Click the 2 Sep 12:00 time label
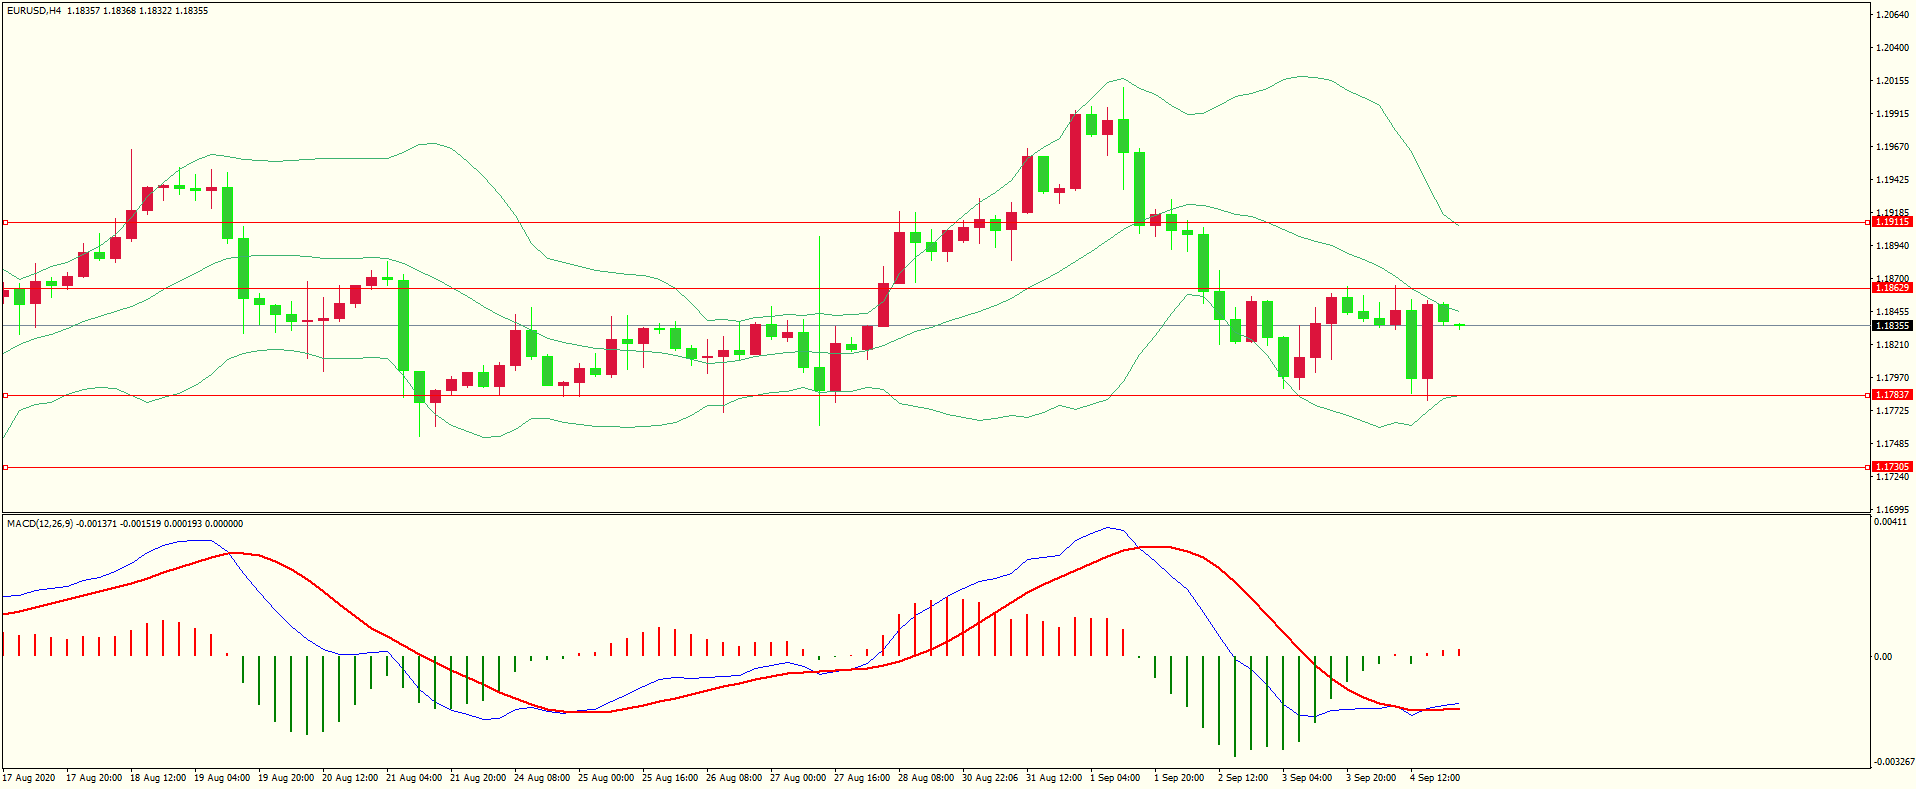This screenshot has width=1916, height=789. tap(1243, 778)
